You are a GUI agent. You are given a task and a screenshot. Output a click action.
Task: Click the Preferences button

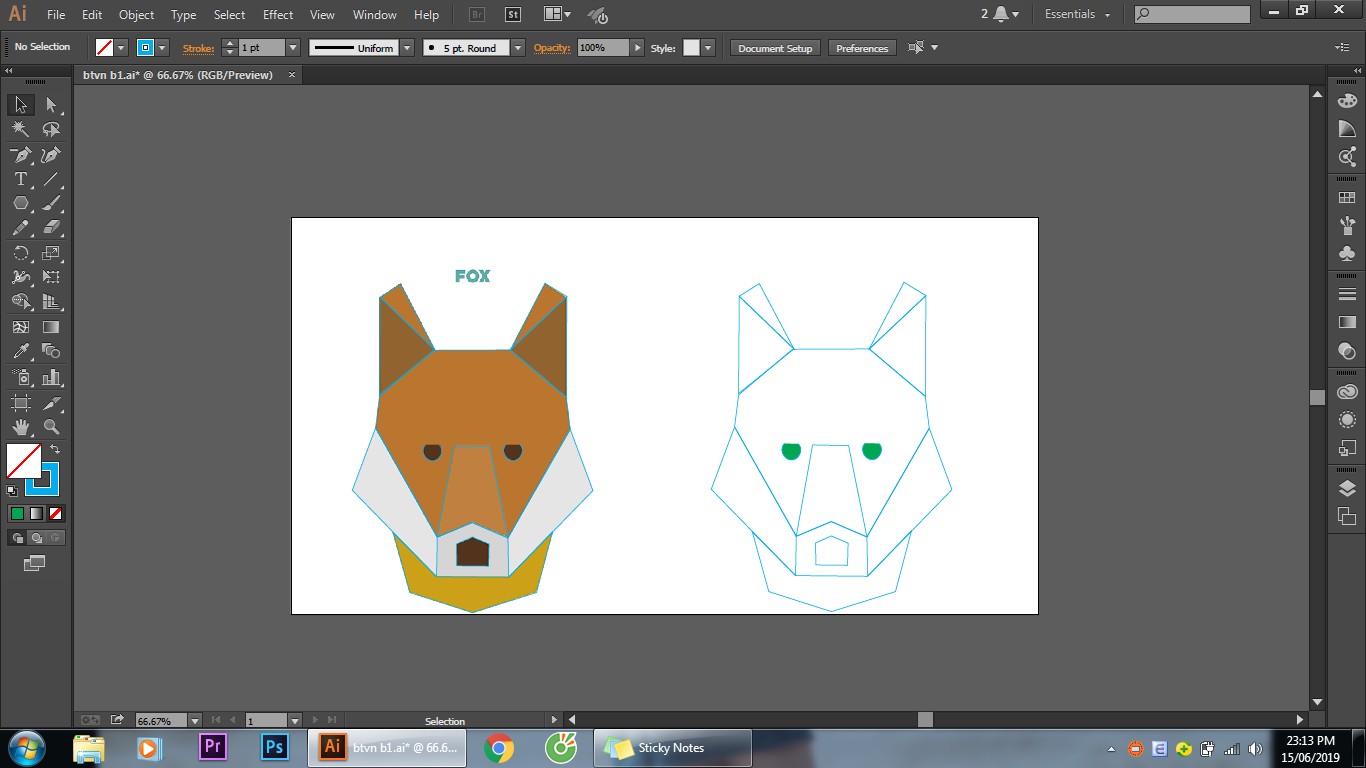(x=862, y=48)
